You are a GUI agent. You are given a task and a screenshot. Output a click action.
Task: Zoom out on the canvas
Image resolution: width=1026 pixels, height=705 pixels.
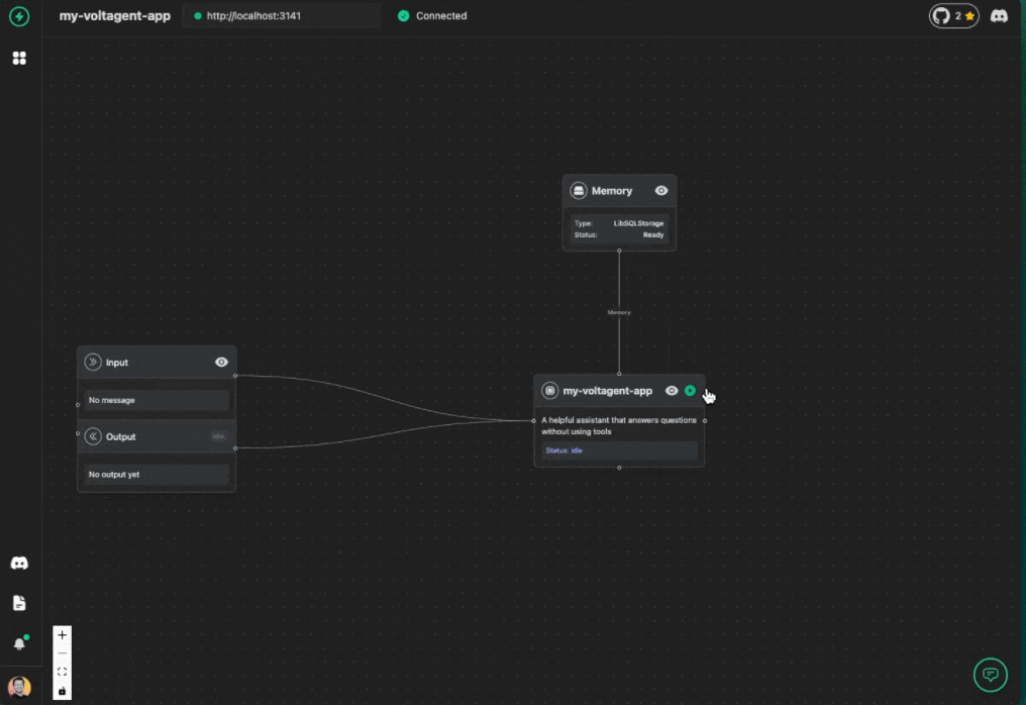point(62,653)
